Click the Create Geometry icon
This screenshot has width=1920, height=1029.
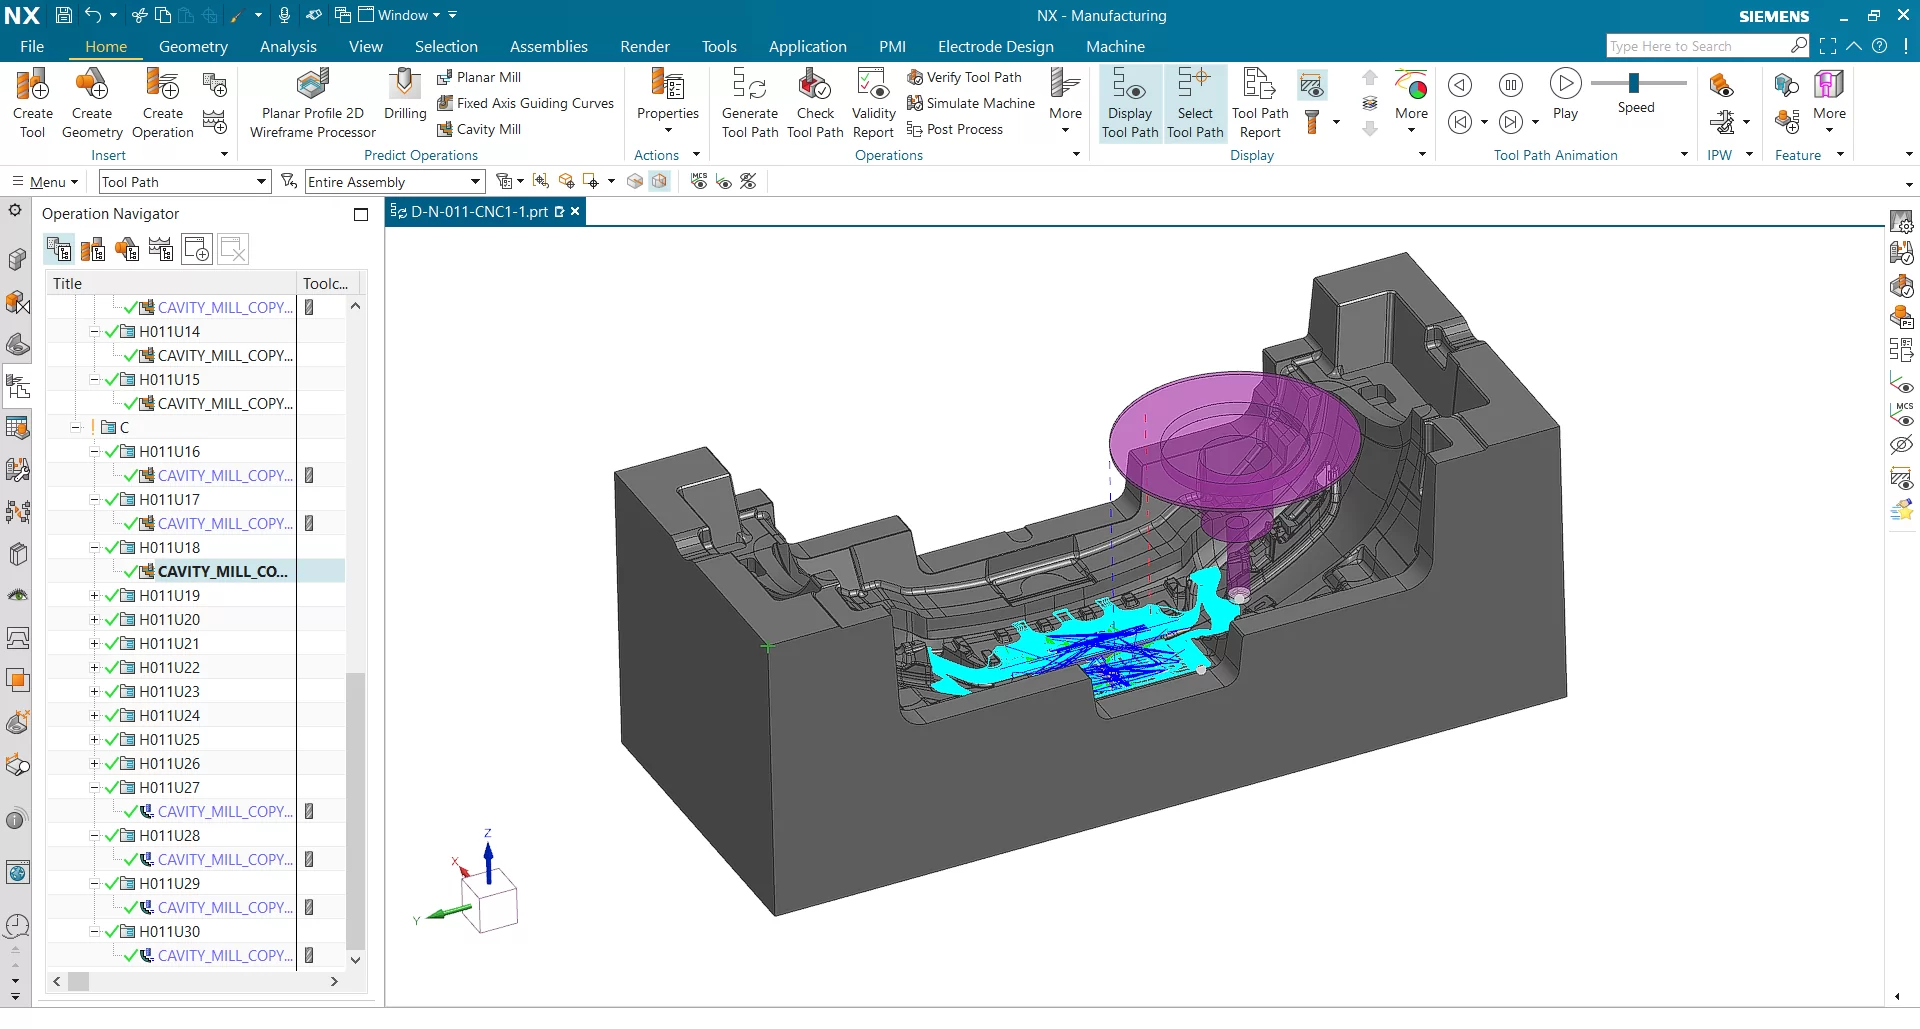click(x=92, y=103)
